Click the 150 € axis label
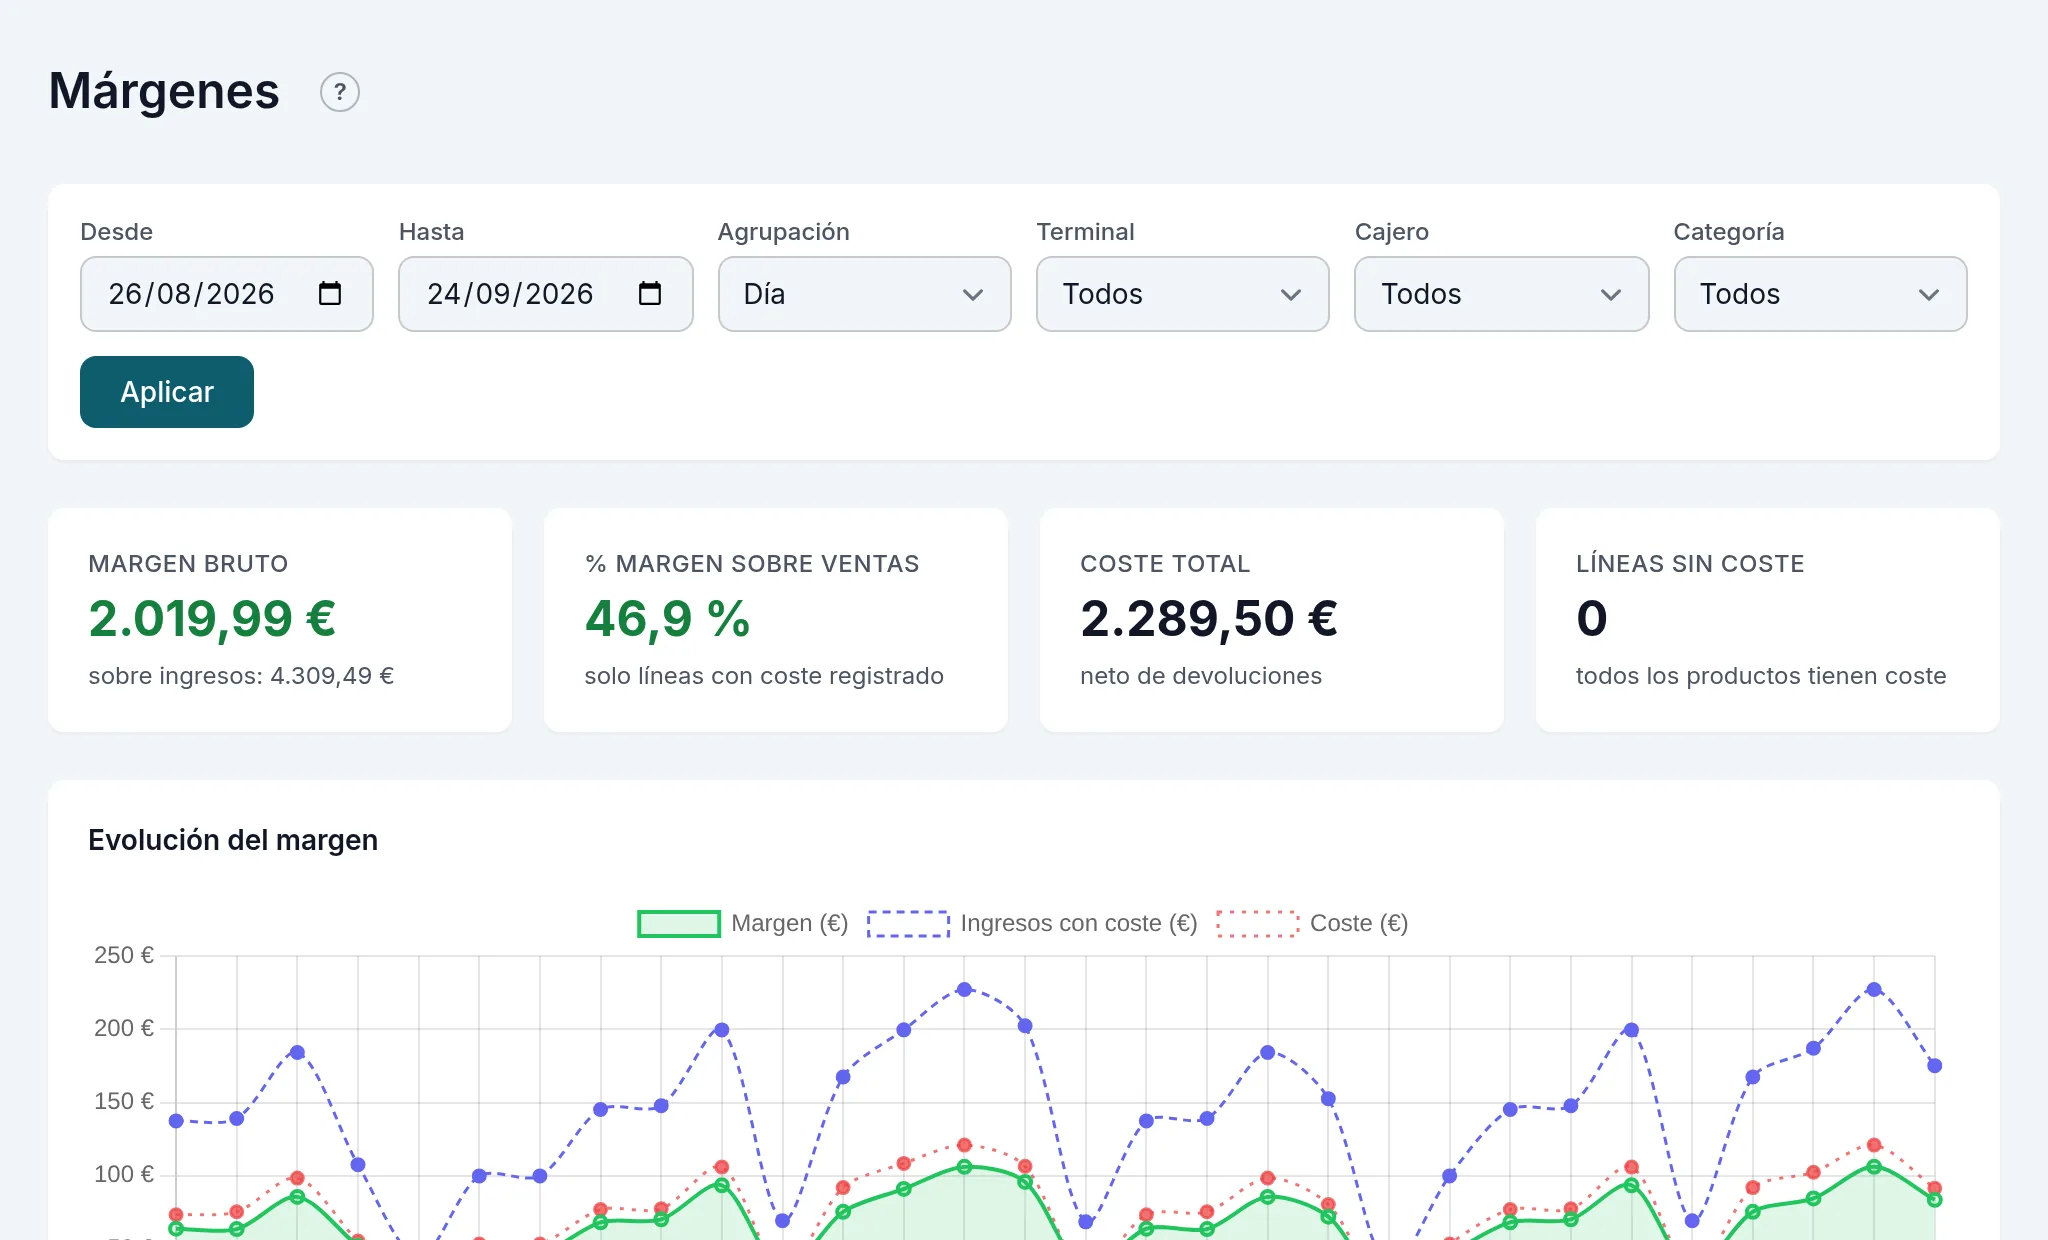The width and height of the screenshot is (2048, 1240). (x=124, y=1101)
